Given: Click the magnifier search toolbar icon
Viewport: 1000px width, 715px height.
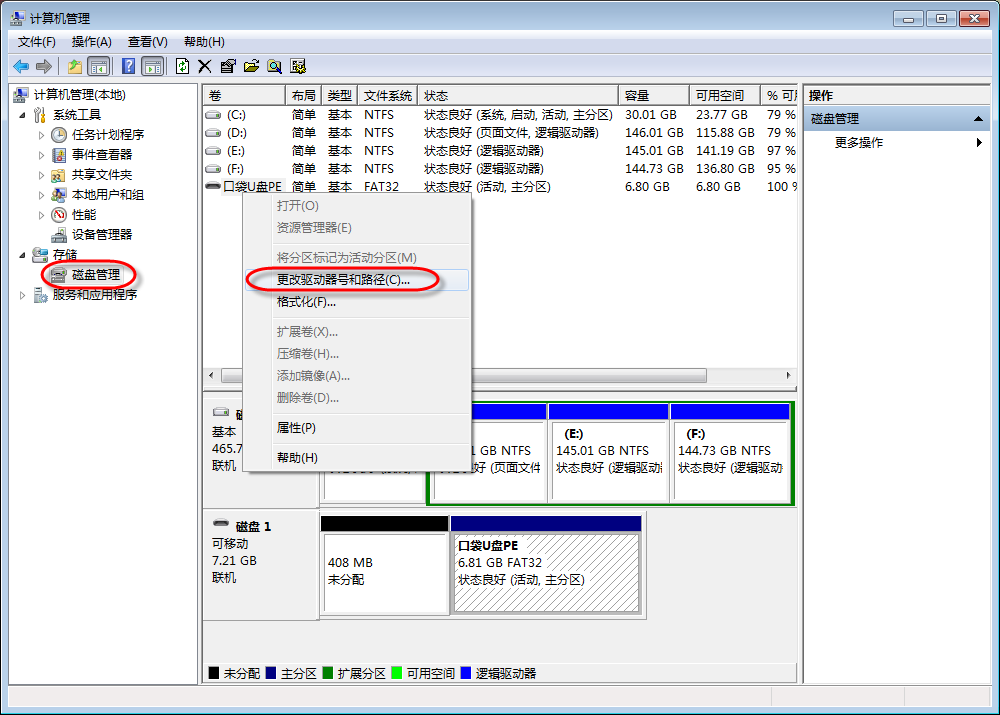Looking at the screenshot, I should 275,66.
